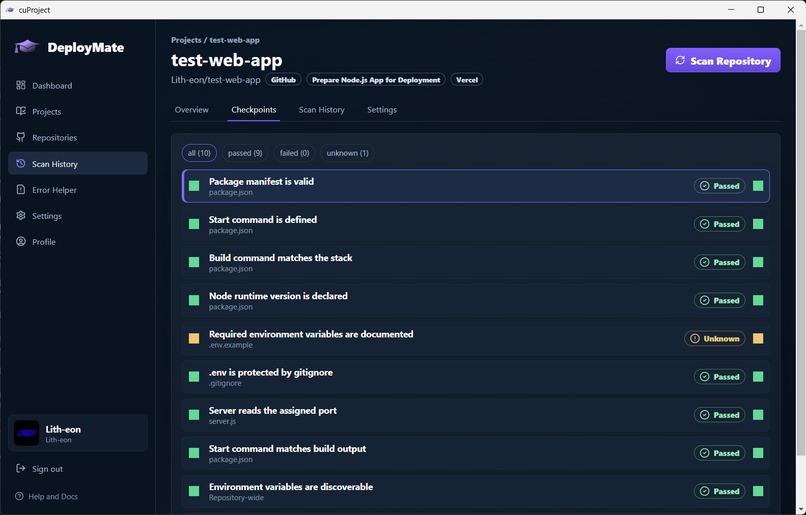
Task: Click Passed badge on Build command row
Action: (719, 262)
